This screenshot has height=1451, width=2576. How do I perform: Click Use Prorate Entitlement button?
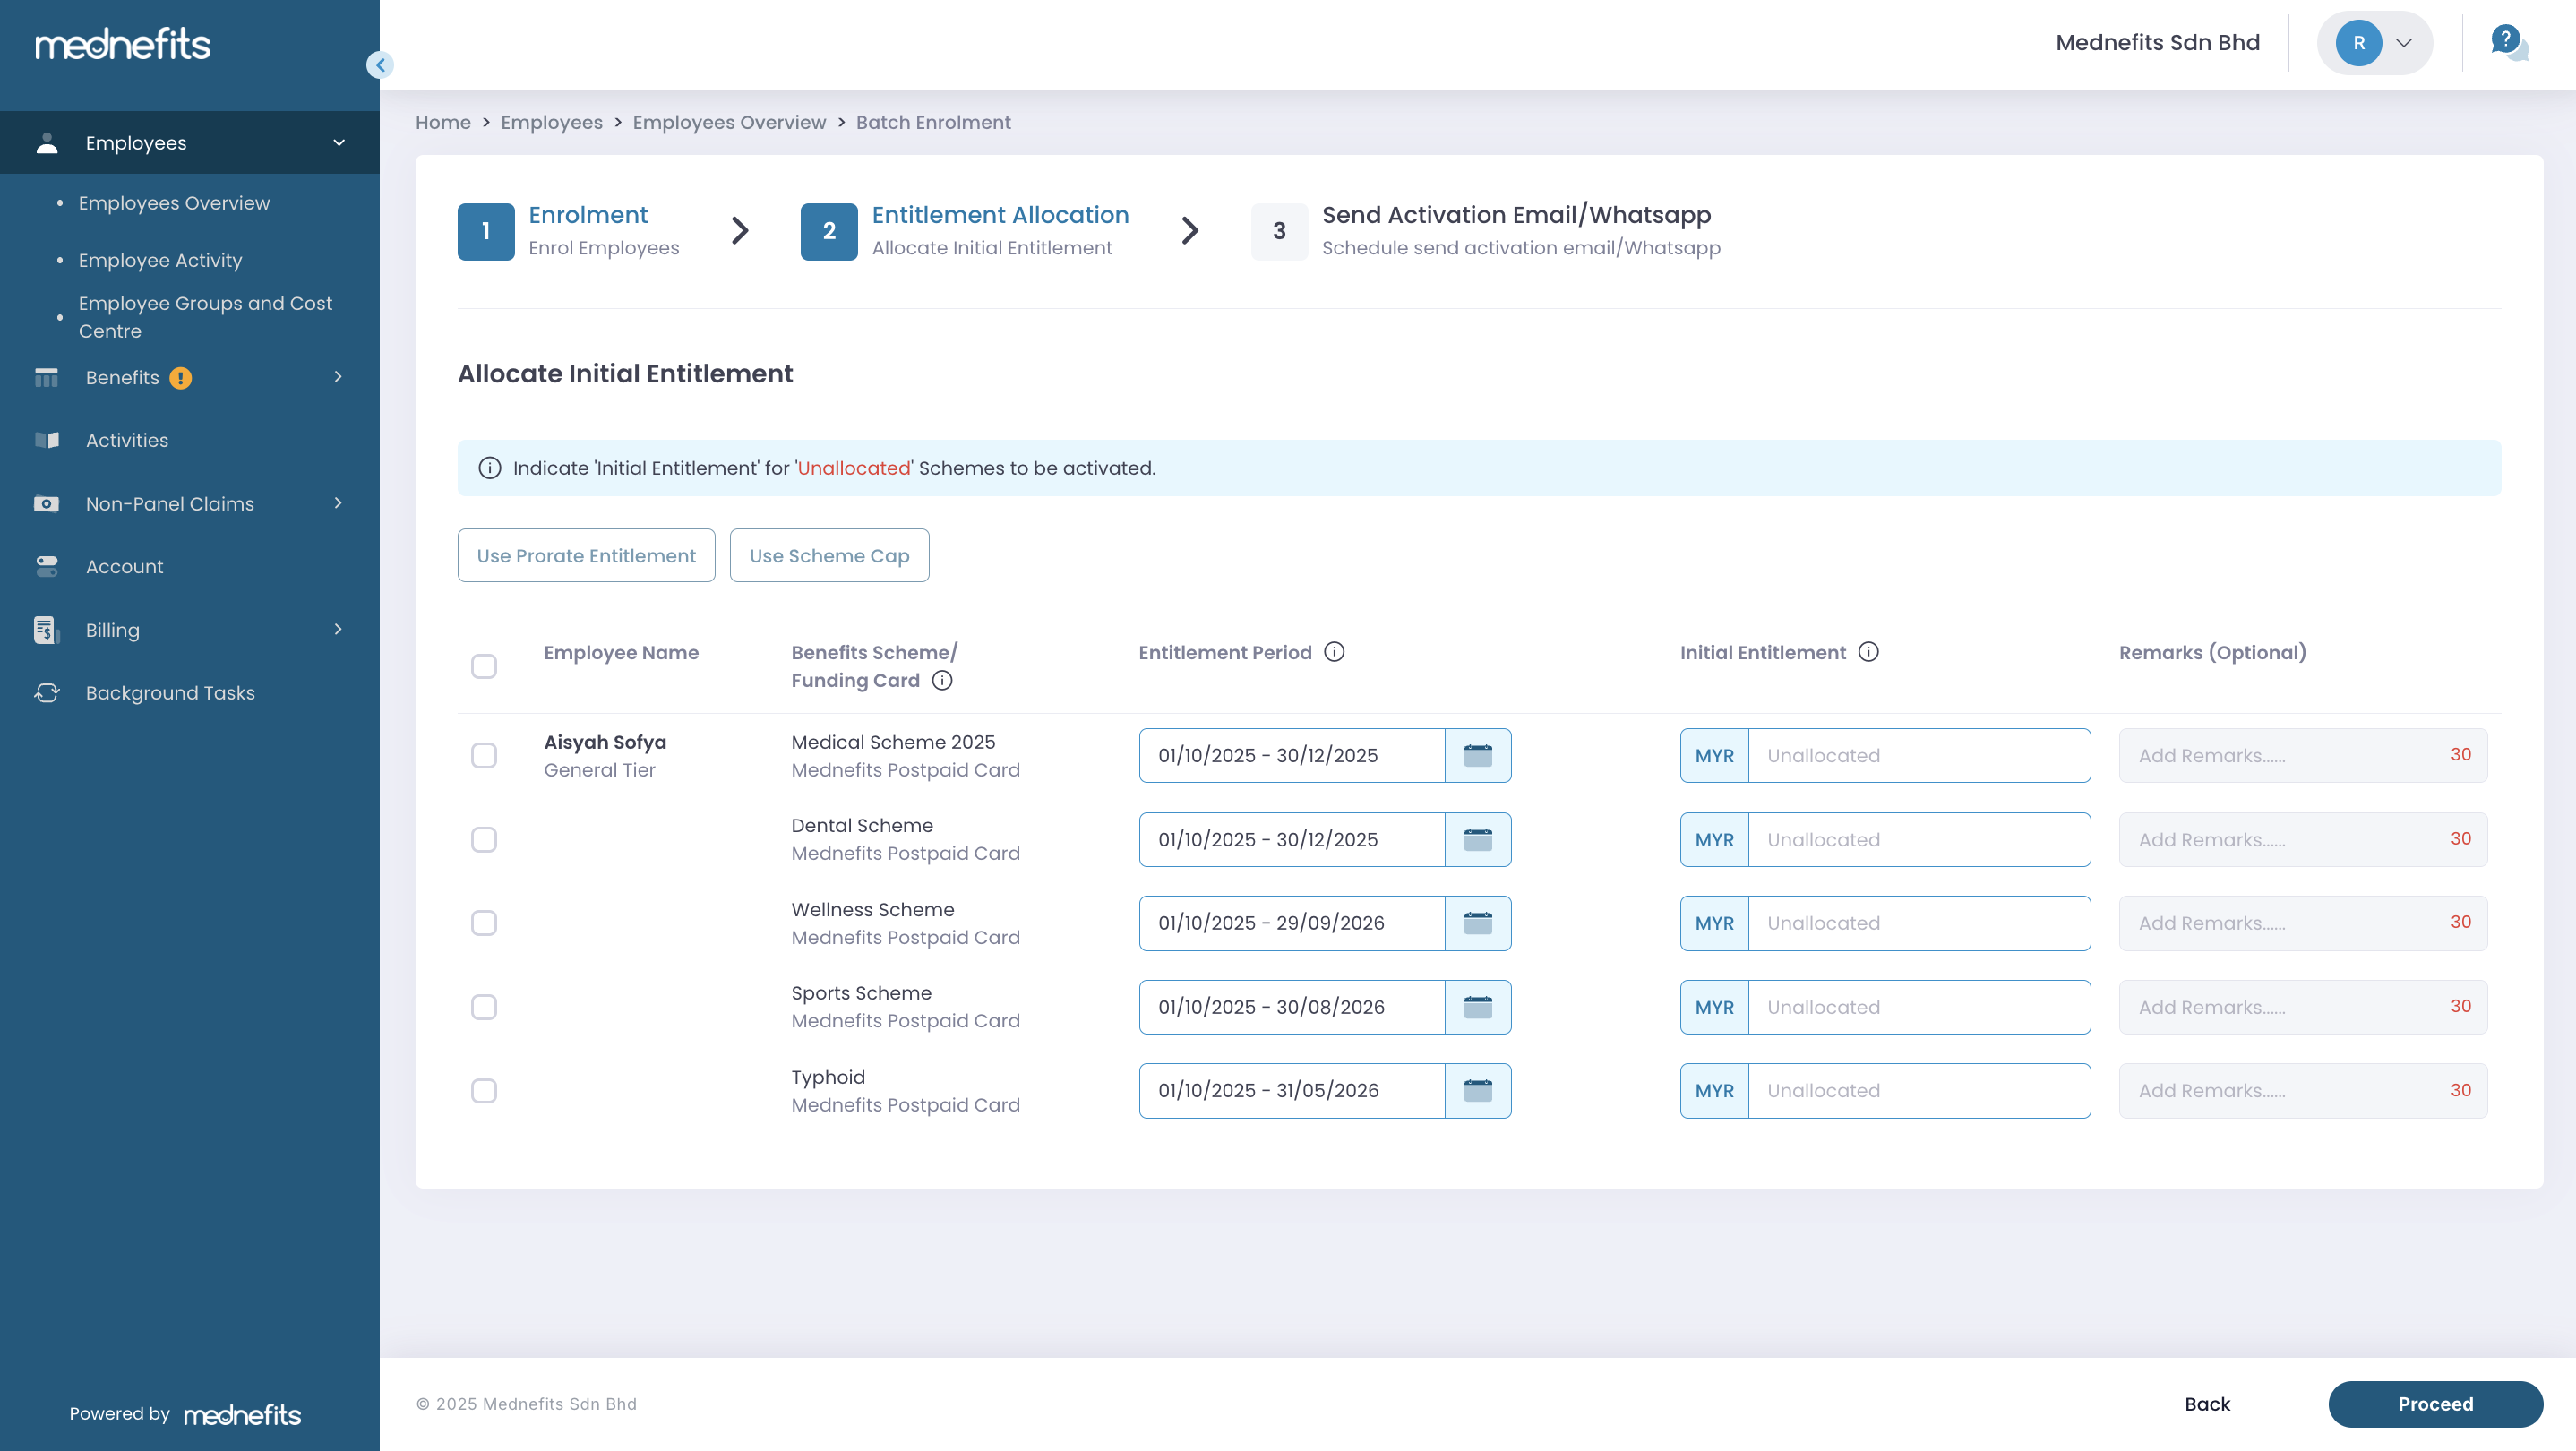point(586,555)
